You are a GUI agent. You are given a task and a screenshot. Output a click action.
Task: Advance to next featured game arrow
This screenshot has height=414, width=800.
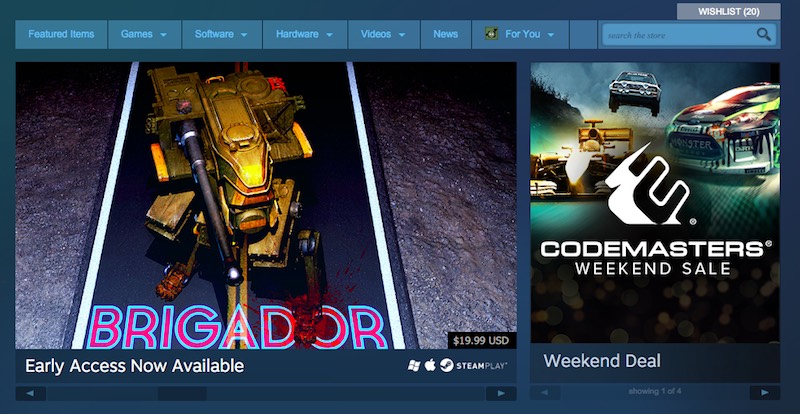(501, 393)
